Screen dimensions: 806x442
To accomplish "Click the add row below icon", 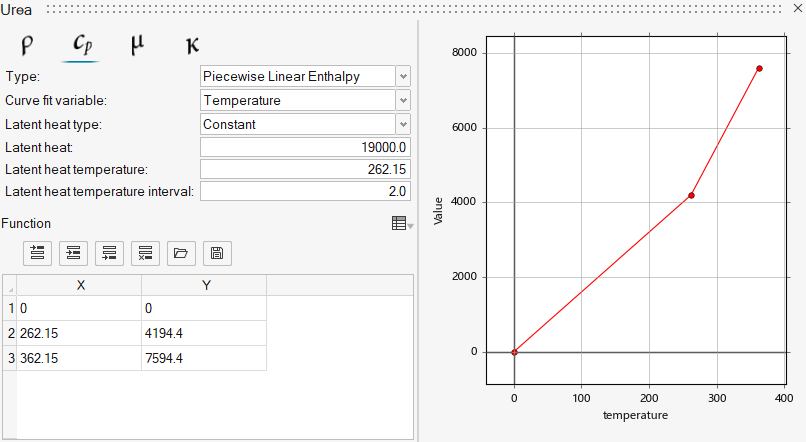I will pyautogui.click(x=110, y=253).
